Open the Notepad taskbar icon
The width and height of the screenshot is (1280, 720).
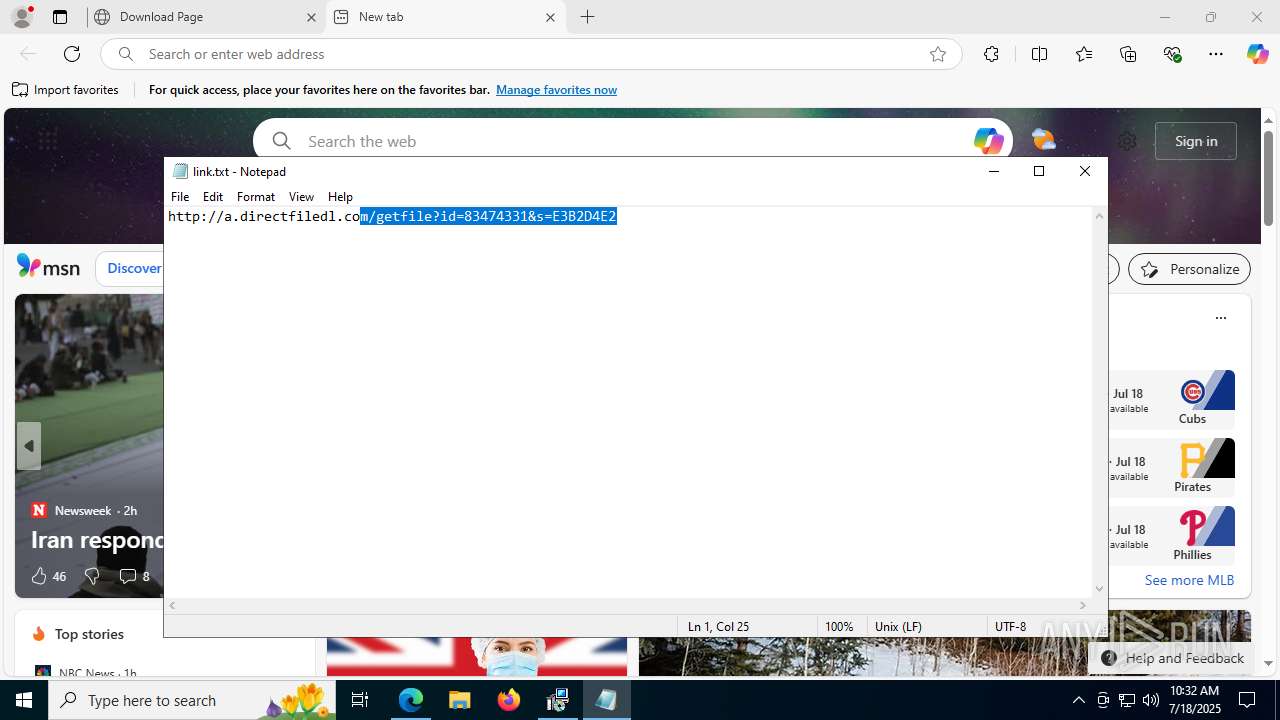(606, 700)
